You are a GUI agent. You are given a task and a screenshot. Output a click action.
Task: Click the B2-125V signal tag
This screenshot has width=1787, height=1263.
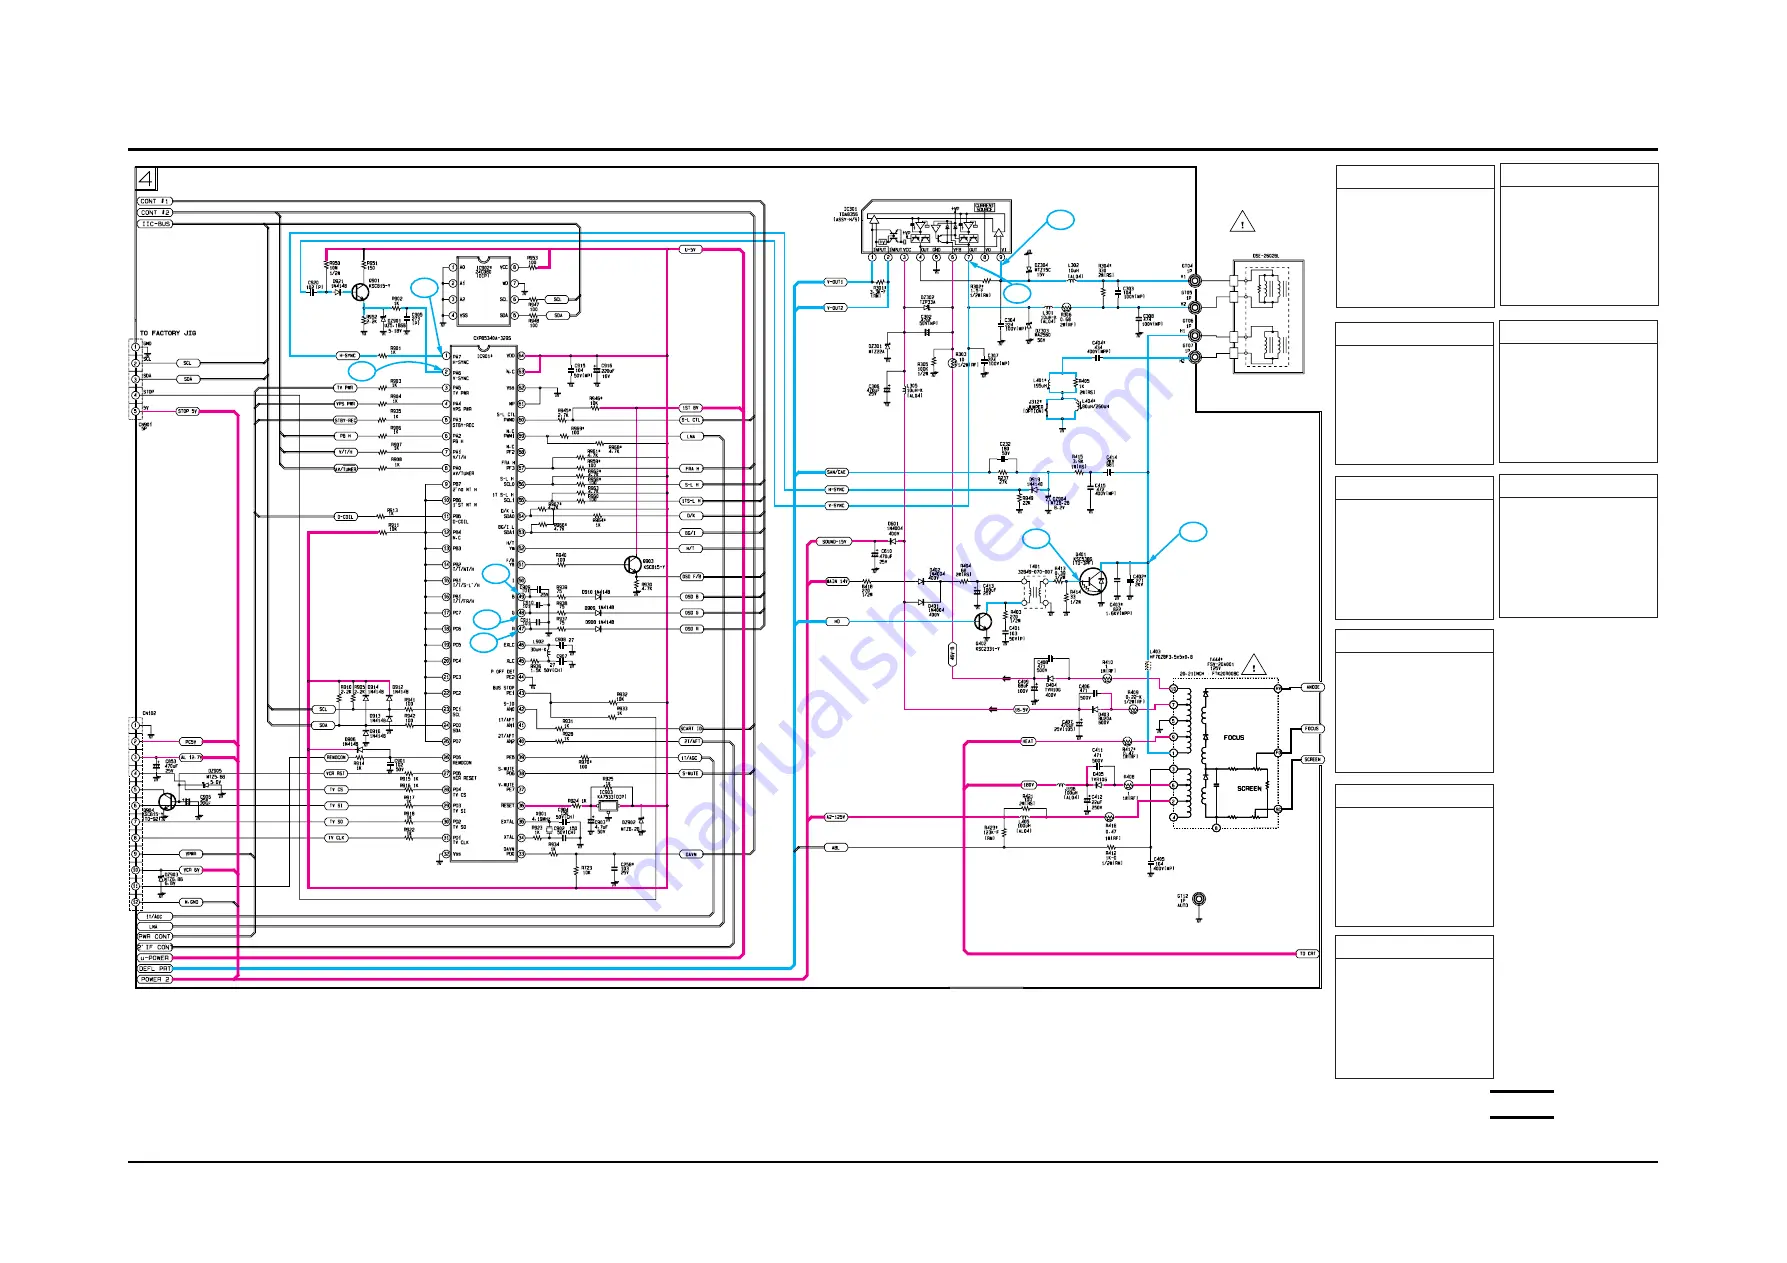pos(837,817)
